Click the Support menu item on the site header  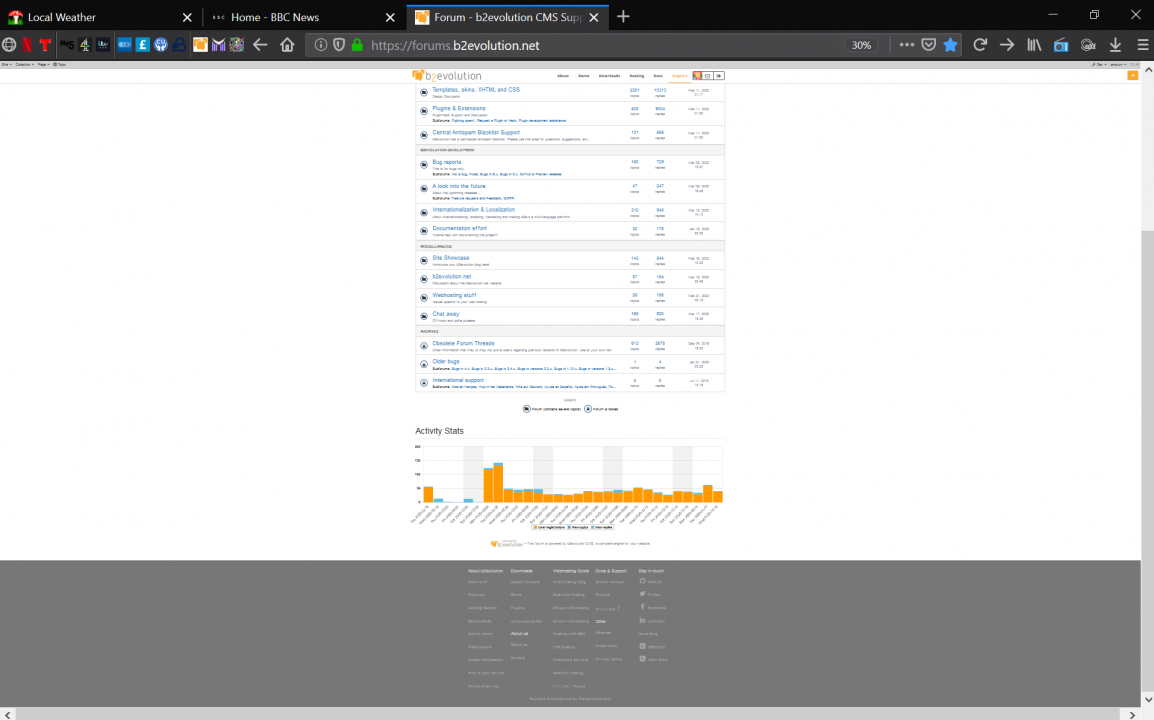click(679, 76)
